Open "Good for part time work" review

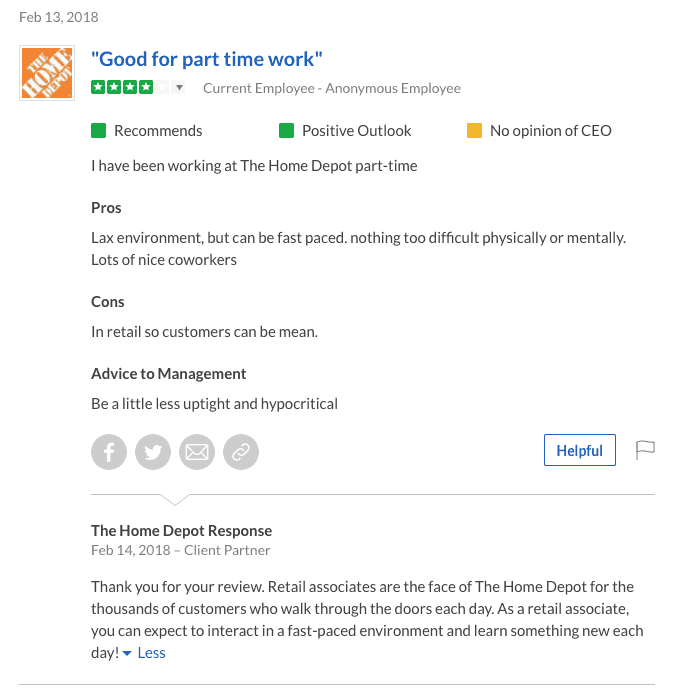coord(207,59)
